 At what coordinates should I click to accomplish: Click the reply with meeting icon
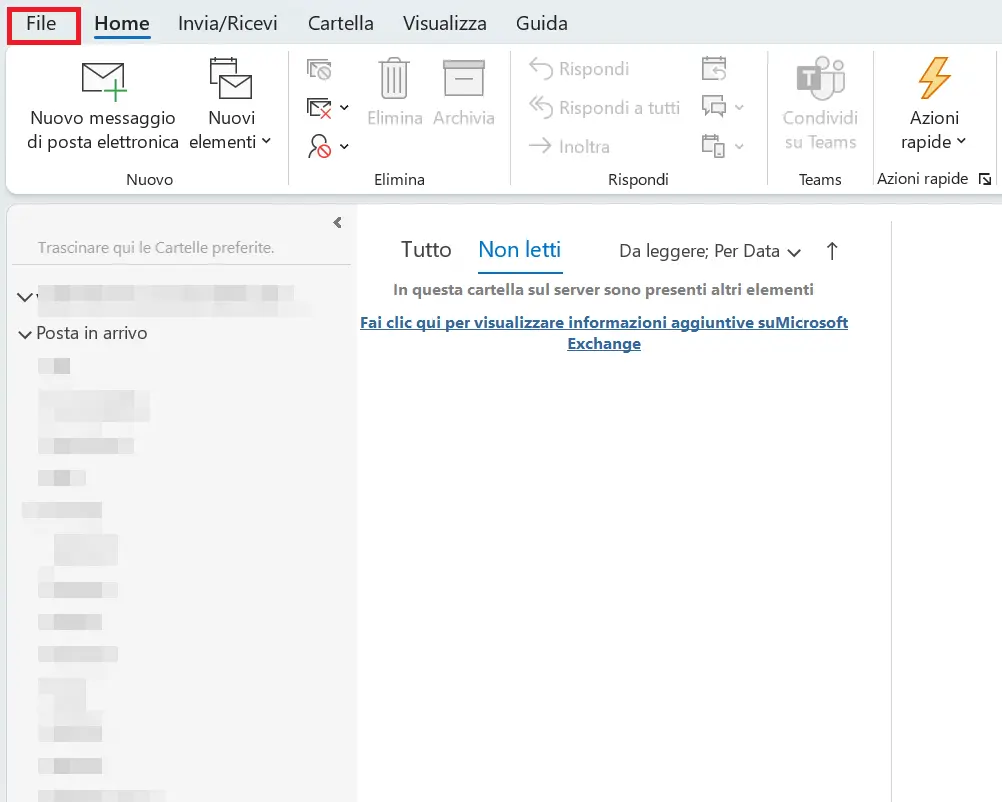point(714,68)
